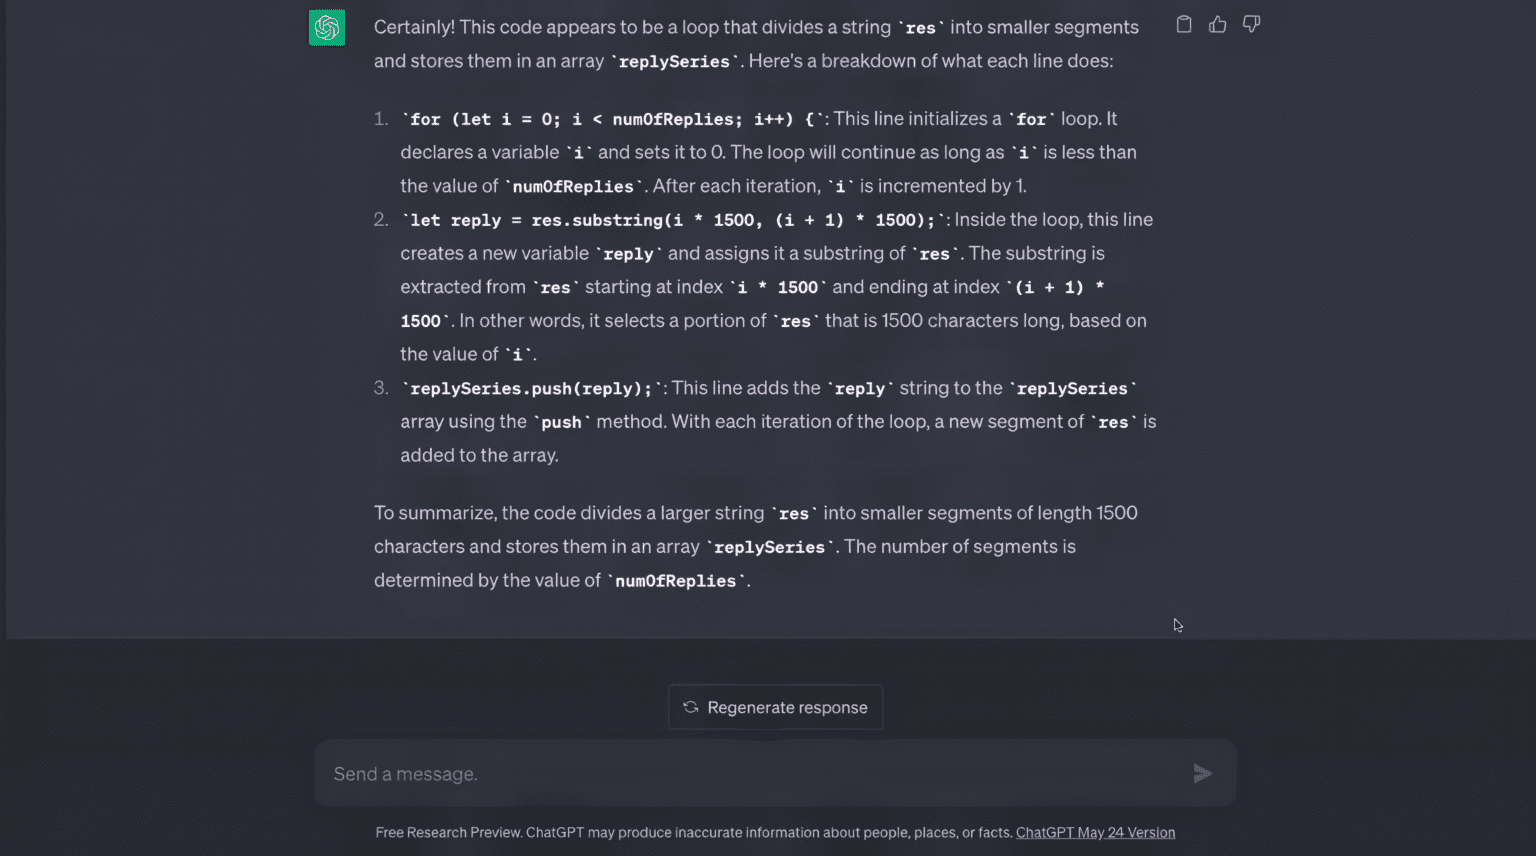Click the list number 3 marker

381,388
